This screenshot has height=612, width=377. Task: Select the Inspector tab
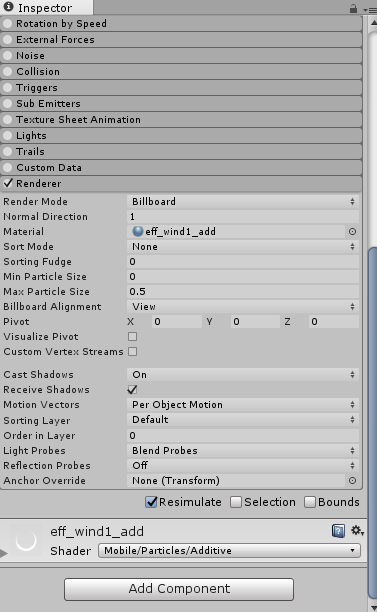point(46,7)
